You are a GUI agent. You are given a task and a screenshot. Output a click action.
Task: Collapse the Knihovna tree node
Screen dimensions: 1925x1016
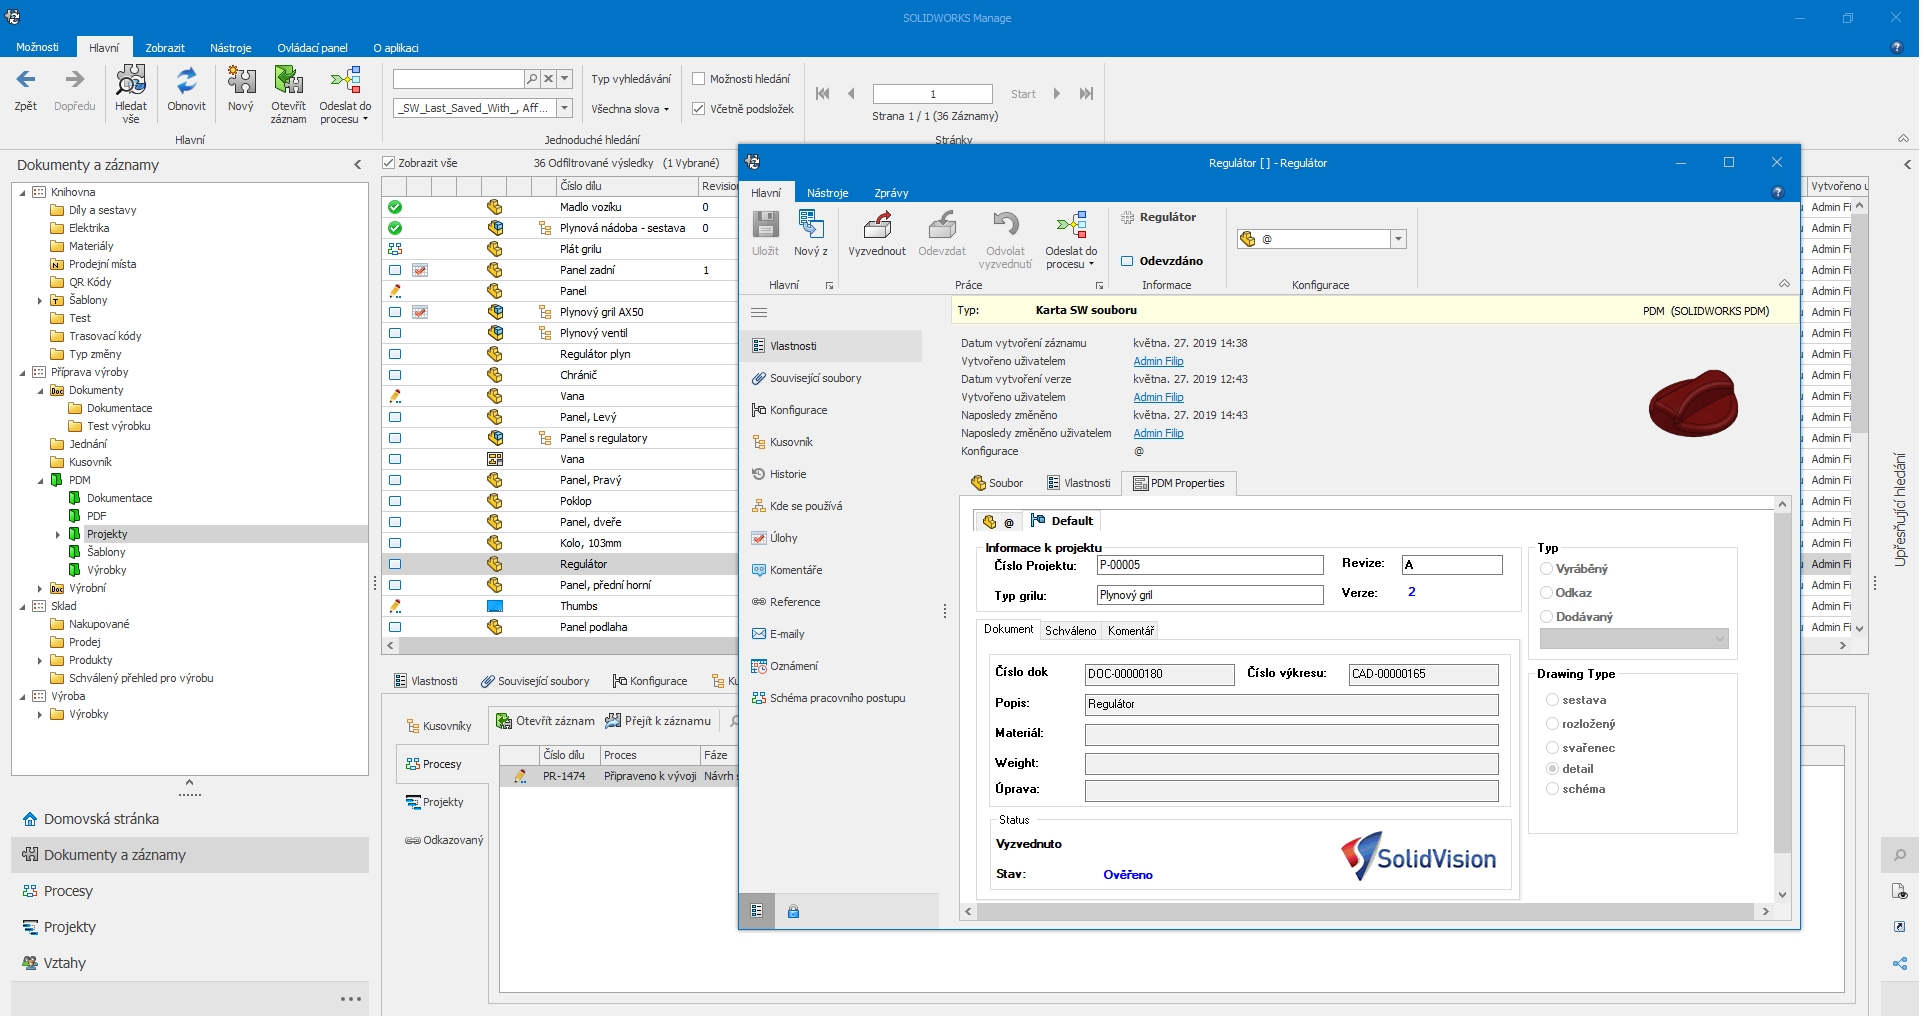click(x=23, y=193)
